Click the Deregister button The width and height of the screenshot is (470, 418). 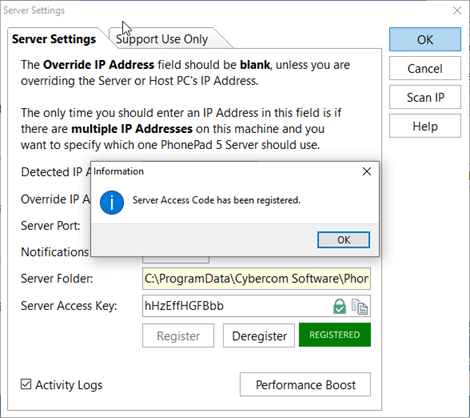click(x=259, y=336)
